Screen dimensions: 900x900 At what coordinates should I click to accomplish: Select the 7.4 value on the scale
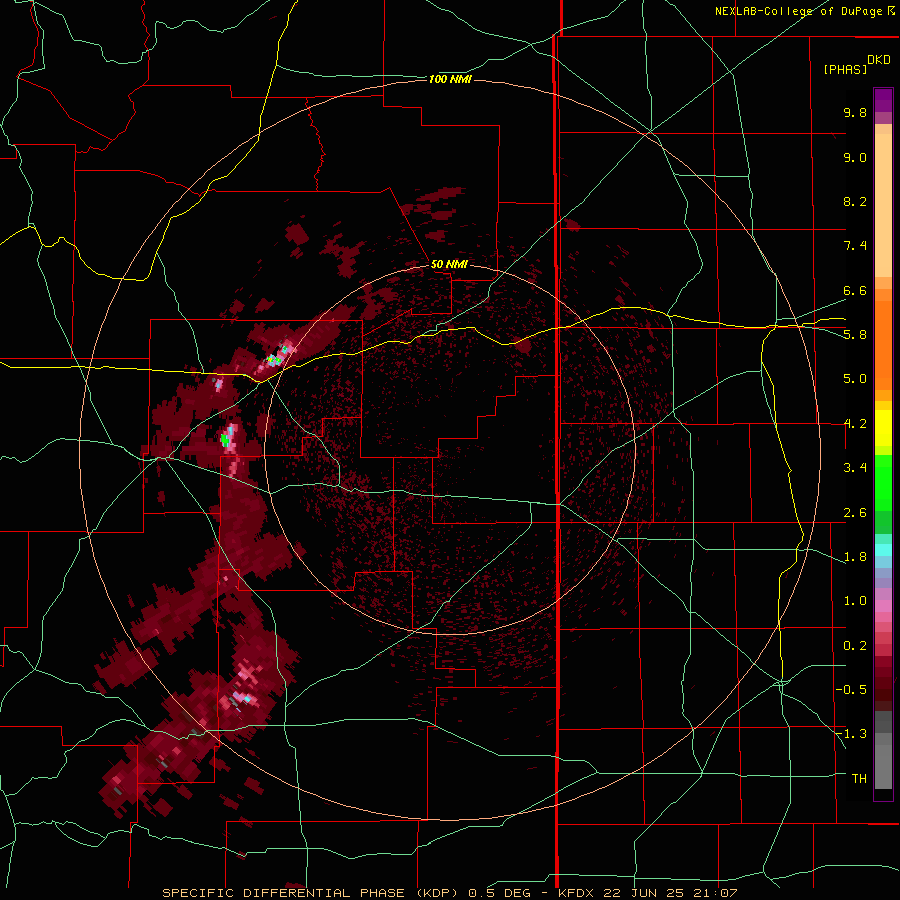[x=855, y=246]
